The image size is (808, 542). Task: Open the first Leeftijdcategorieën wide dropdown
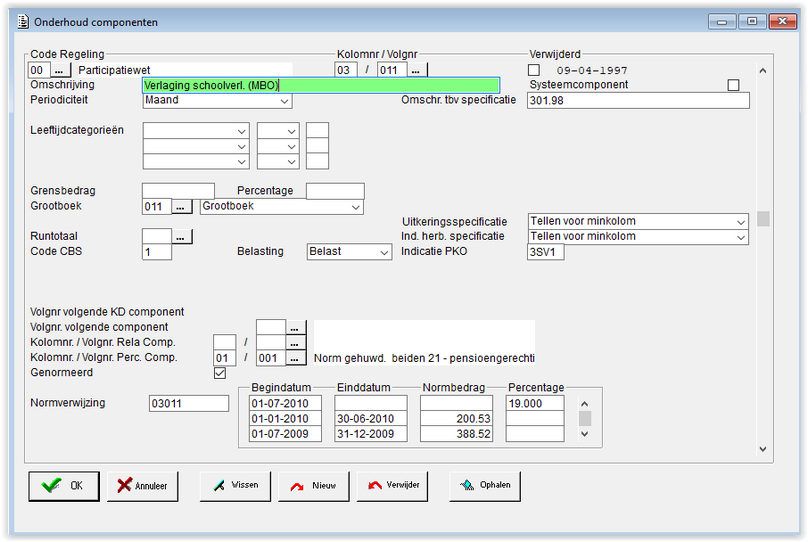pos(196,131)
